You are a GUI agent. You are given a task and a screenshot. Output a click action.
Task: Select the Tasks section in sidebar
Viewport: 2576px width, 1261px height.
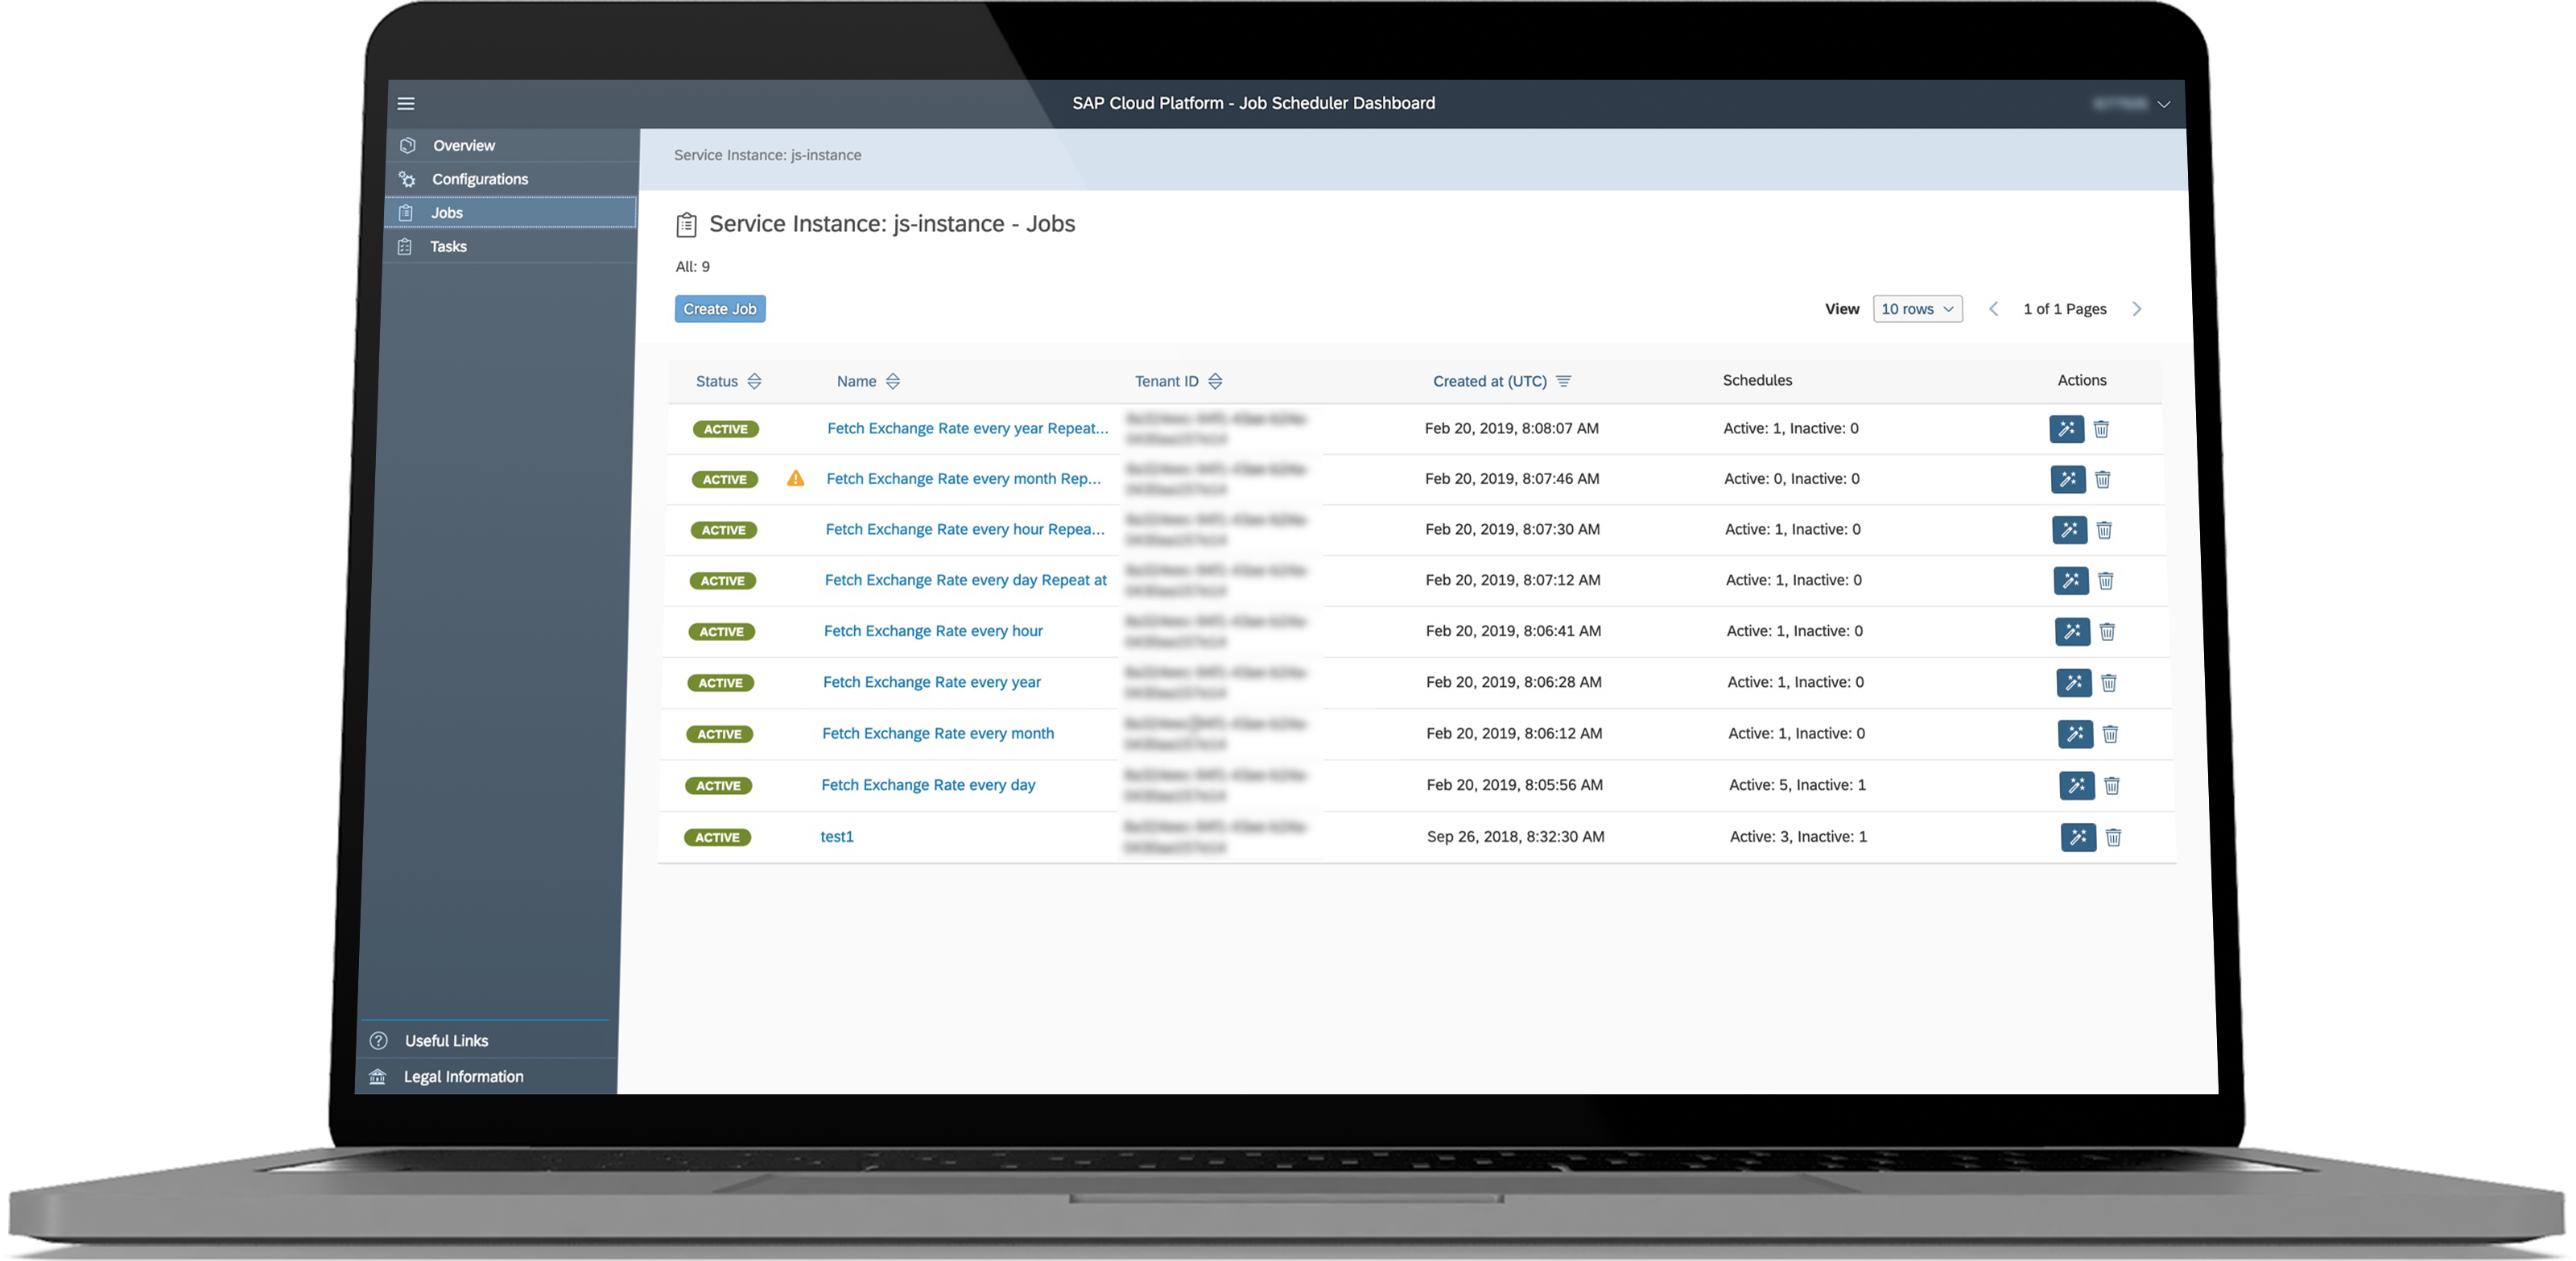coord(449,246)
